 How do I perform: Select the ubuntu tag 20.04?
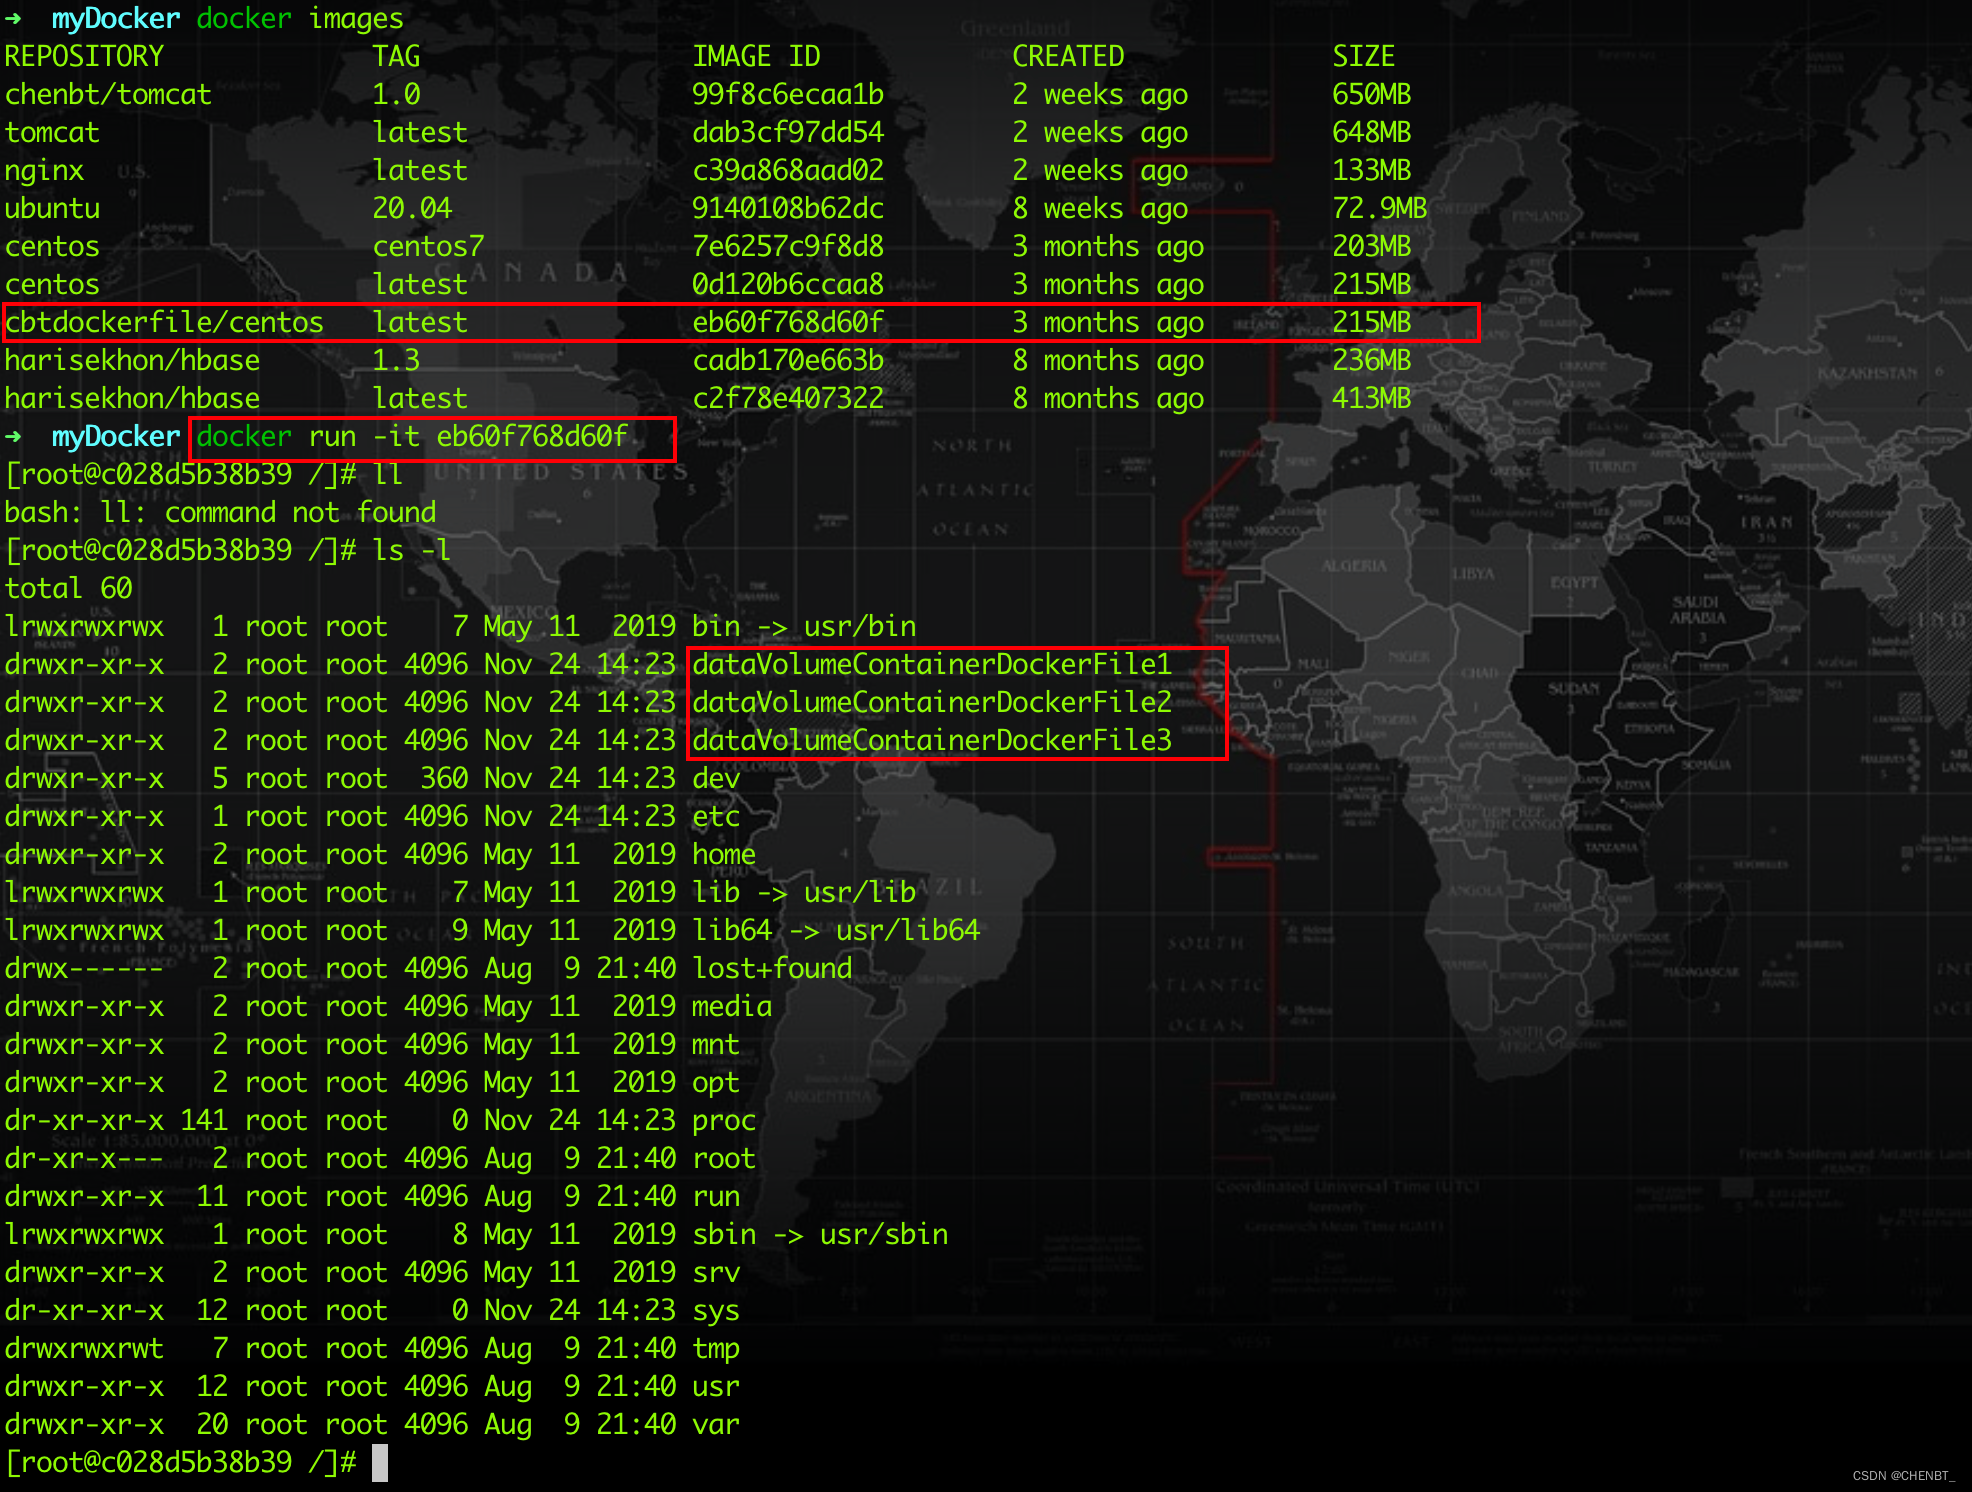click(412, 208)
